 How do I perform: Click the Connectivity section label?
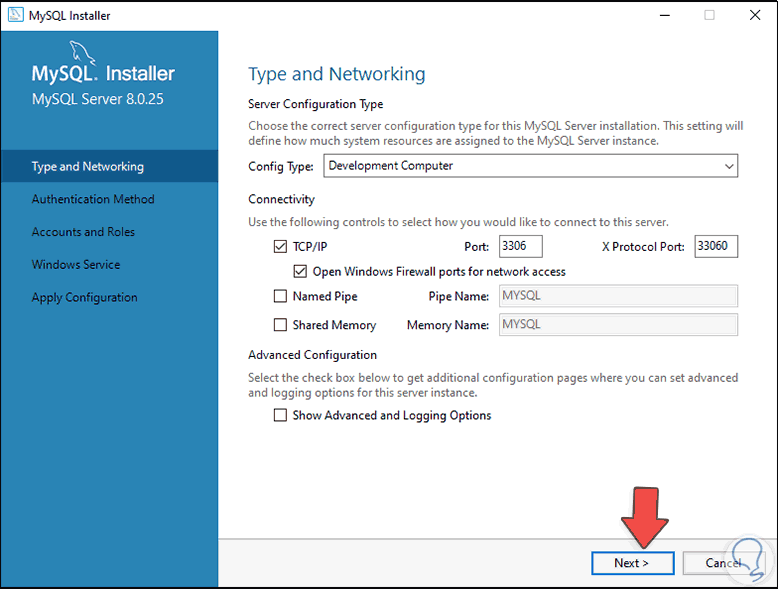[x=281, y=199]
